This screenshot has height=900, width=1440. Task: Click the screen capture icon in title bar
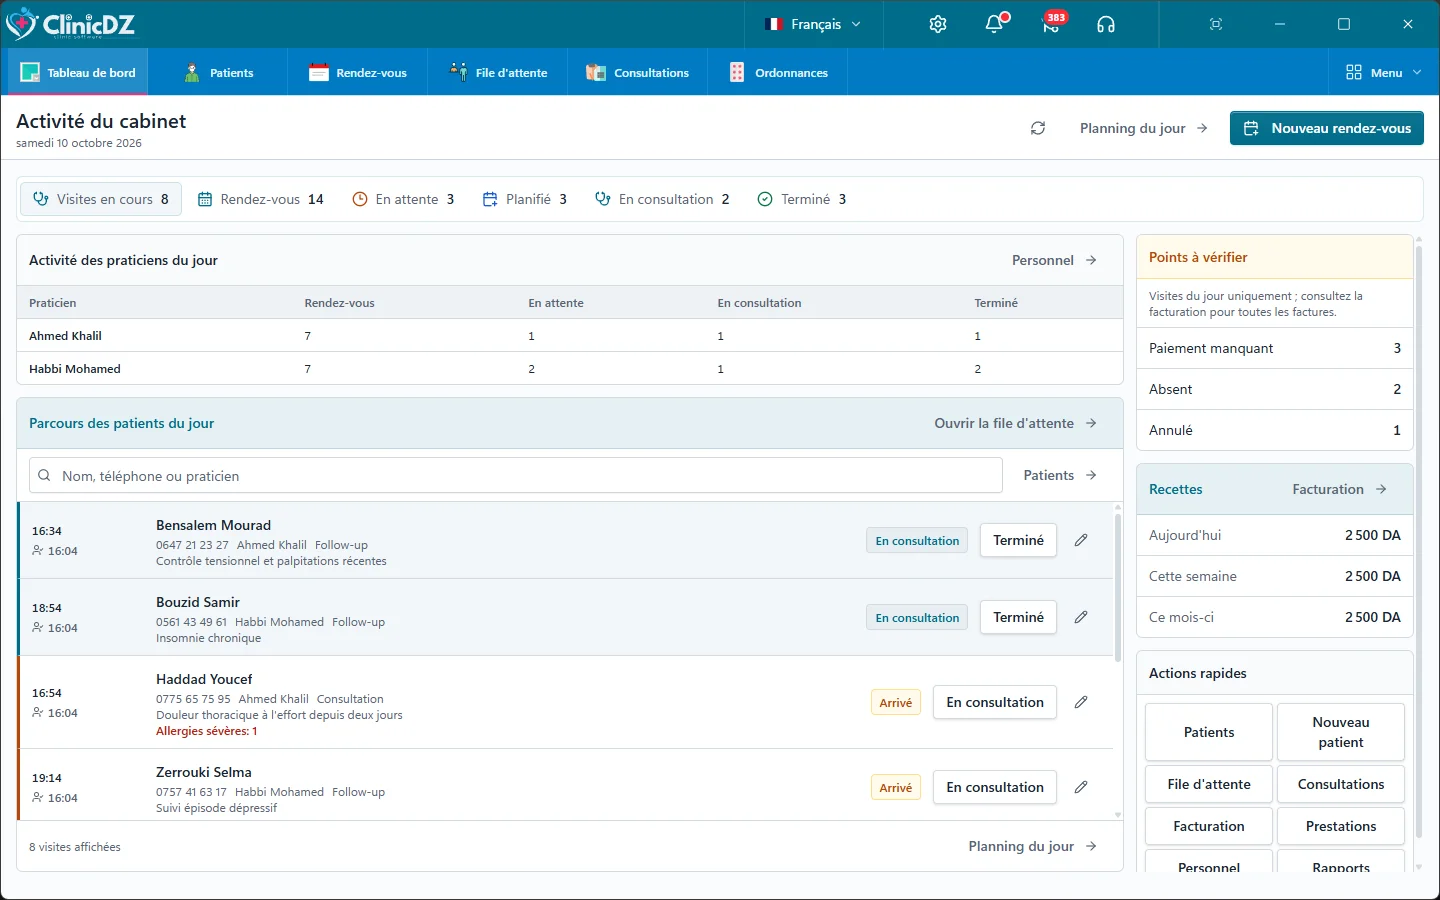(x=1216, y=24)
